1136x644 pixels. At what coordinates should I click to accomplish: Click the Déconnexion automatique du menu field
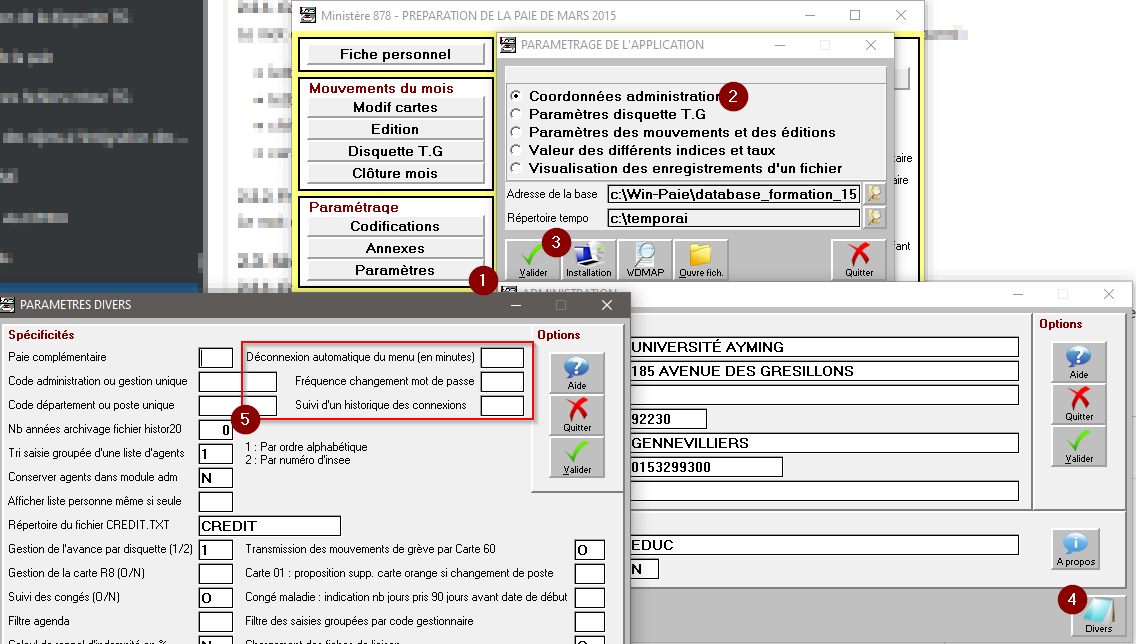coord(502,357)
